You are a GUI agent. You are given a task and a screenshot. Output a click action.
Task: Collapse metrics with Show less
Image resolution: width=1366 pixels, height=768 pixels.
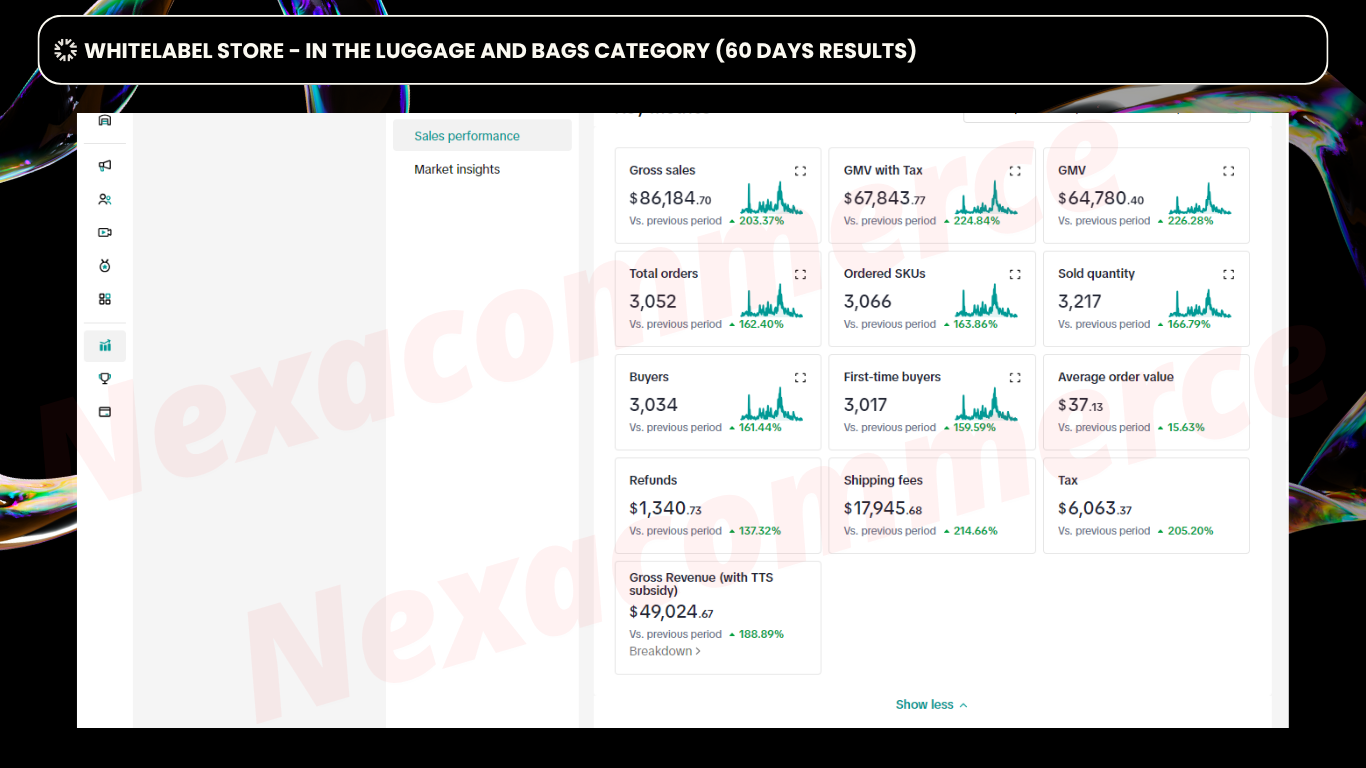[931, 705]
